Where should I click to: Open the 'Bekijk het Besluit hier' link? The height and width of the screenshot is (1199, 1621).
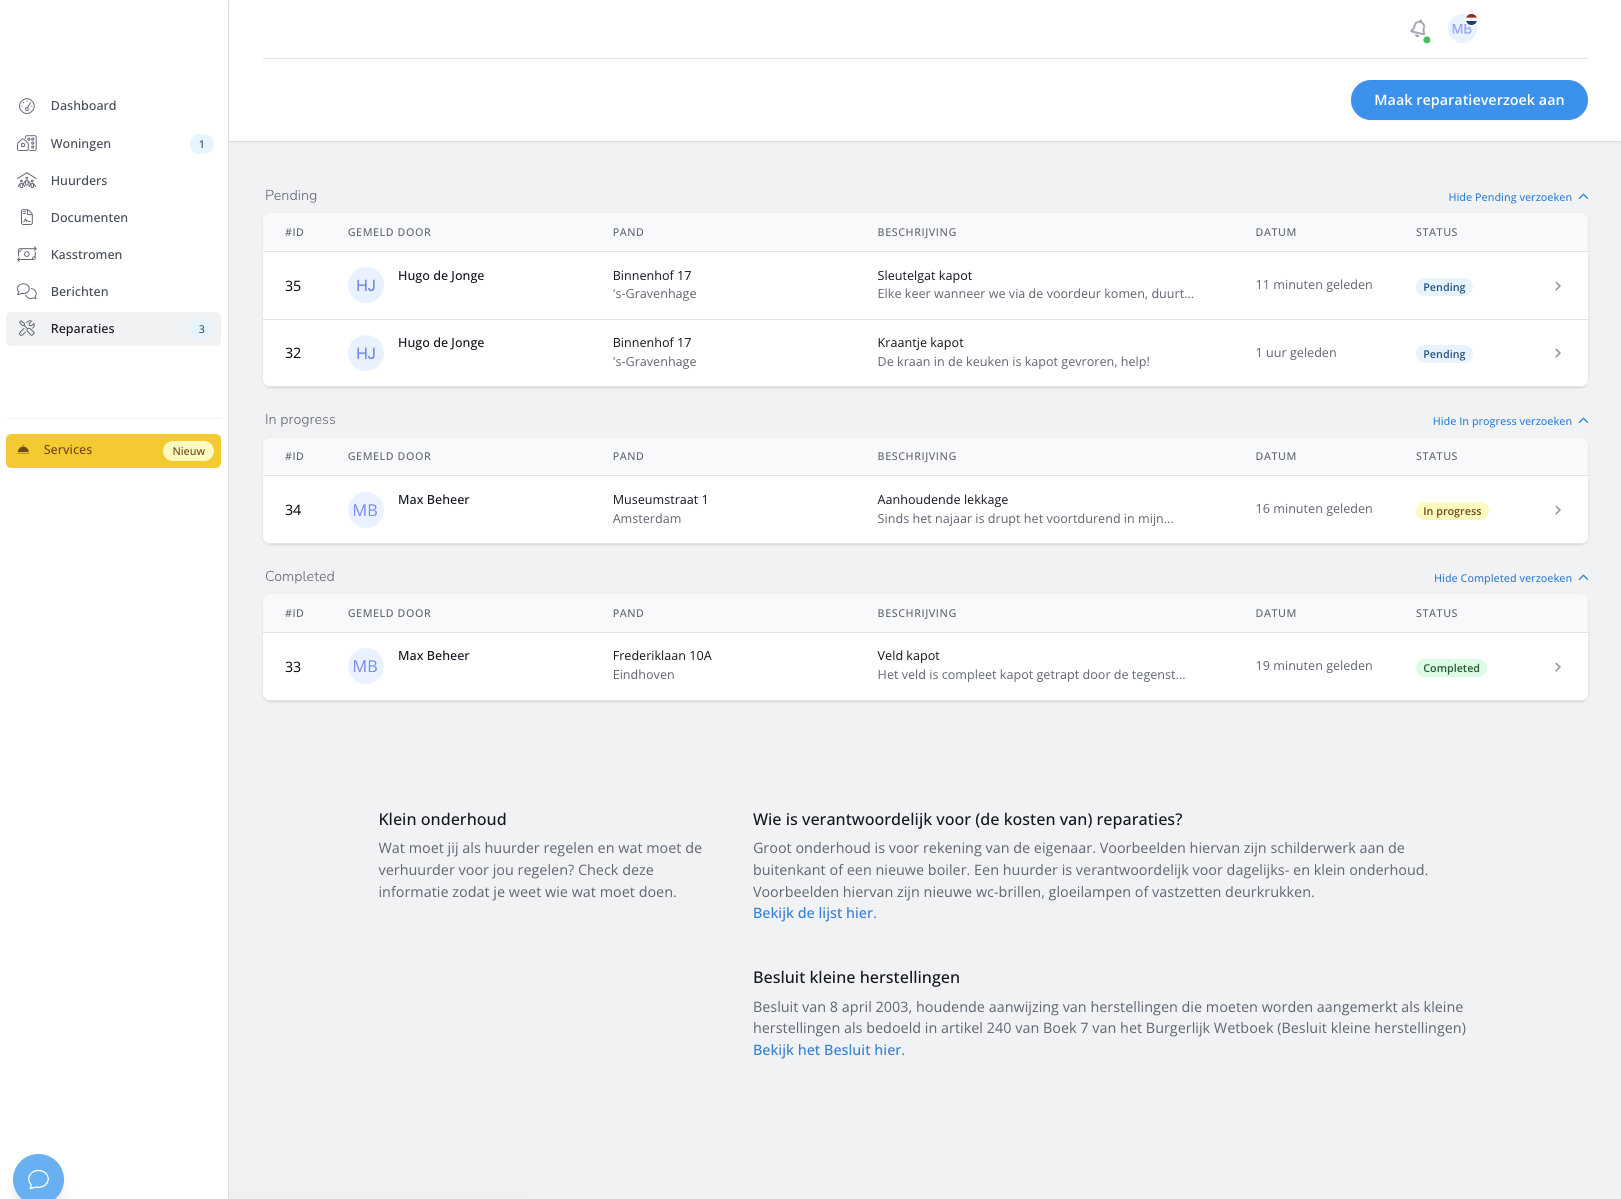[827, 1050]
